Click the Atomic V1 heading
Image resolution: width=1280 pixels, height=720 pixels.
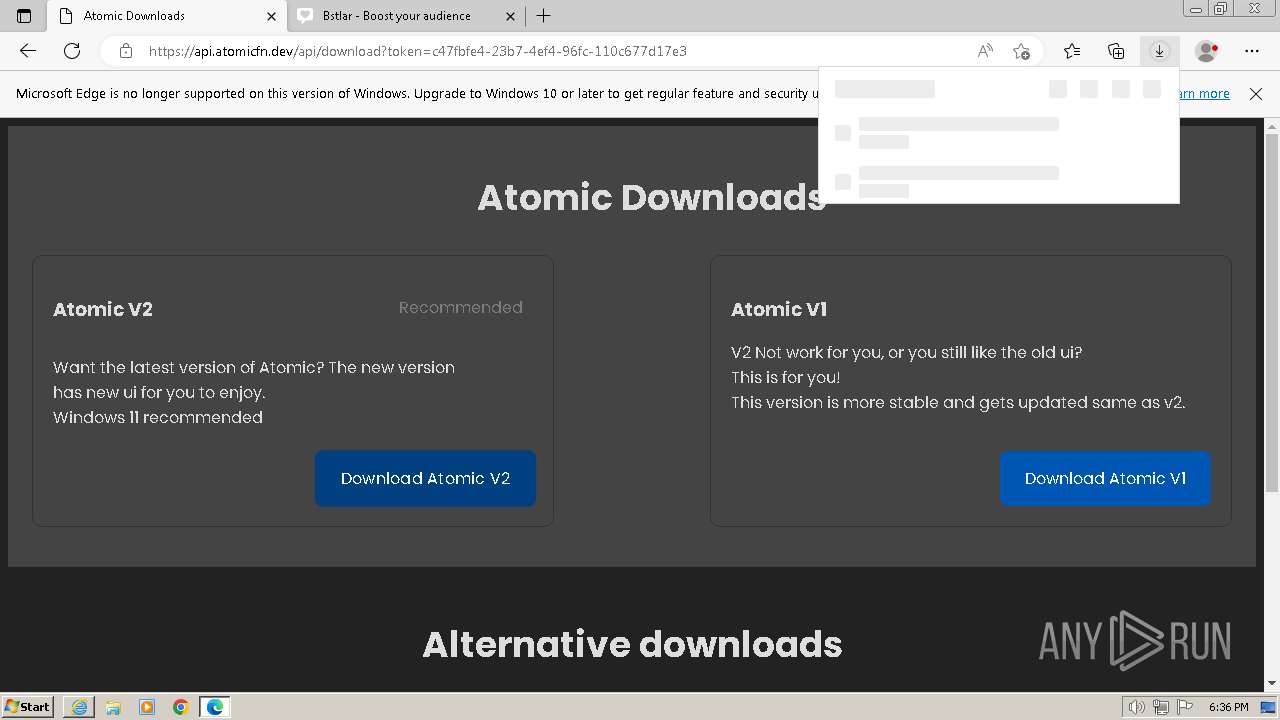pyautogui.click(x=779, y=309)
